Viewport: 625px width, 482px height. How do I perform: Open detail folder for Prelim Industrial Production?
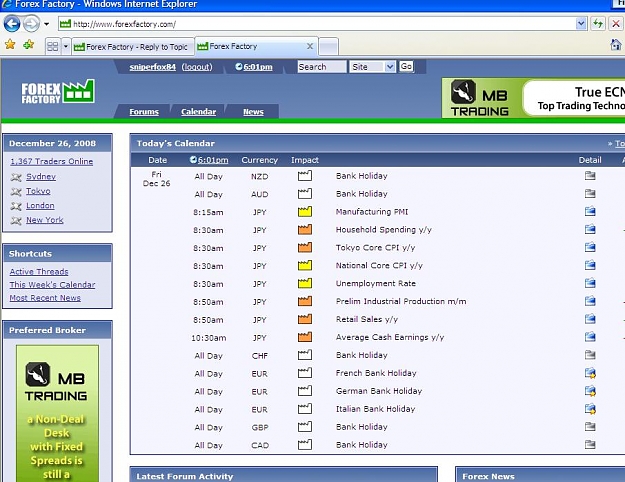coord(590,301)
